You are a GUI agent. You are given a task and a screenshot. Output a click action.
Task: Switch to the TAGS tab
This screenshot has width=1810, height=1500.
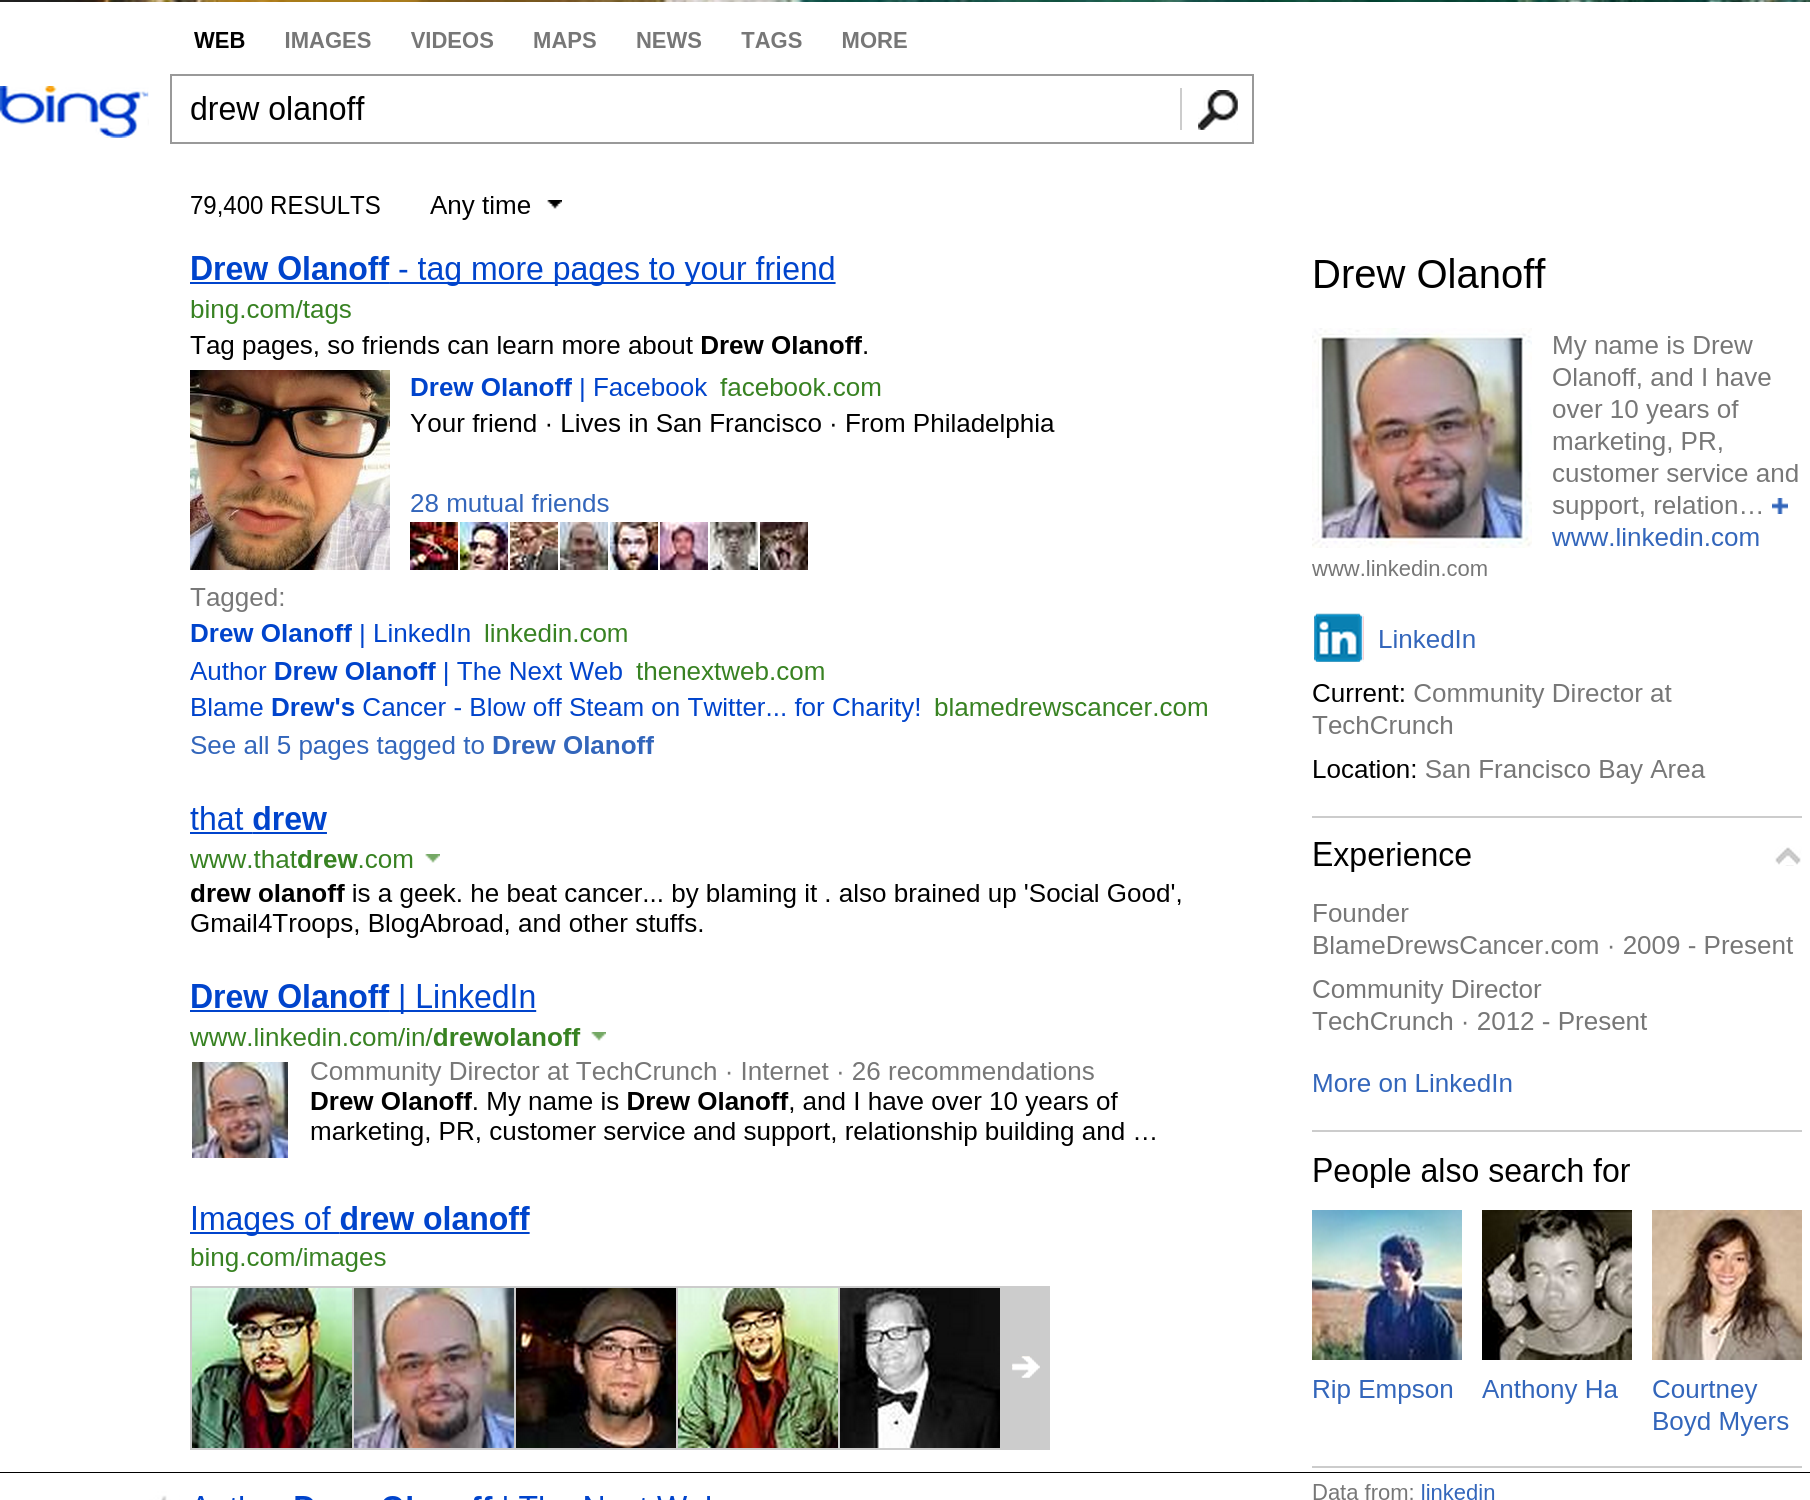(x=771, y=40)
